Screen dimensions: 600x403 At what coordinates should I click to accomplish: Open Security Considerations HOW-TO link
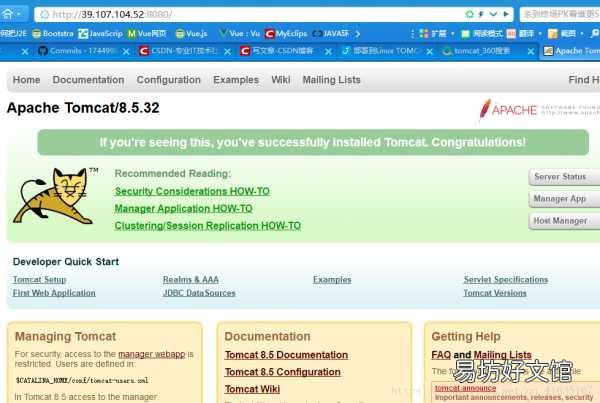[192, 191]
